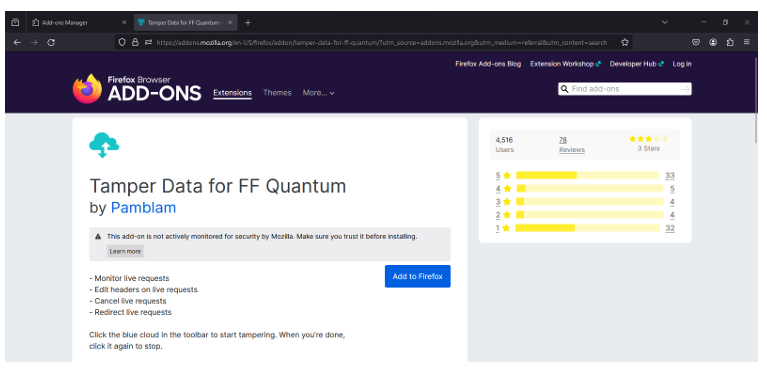Open the author Pamblam link
767x377 pixels.
pos(143,208)
